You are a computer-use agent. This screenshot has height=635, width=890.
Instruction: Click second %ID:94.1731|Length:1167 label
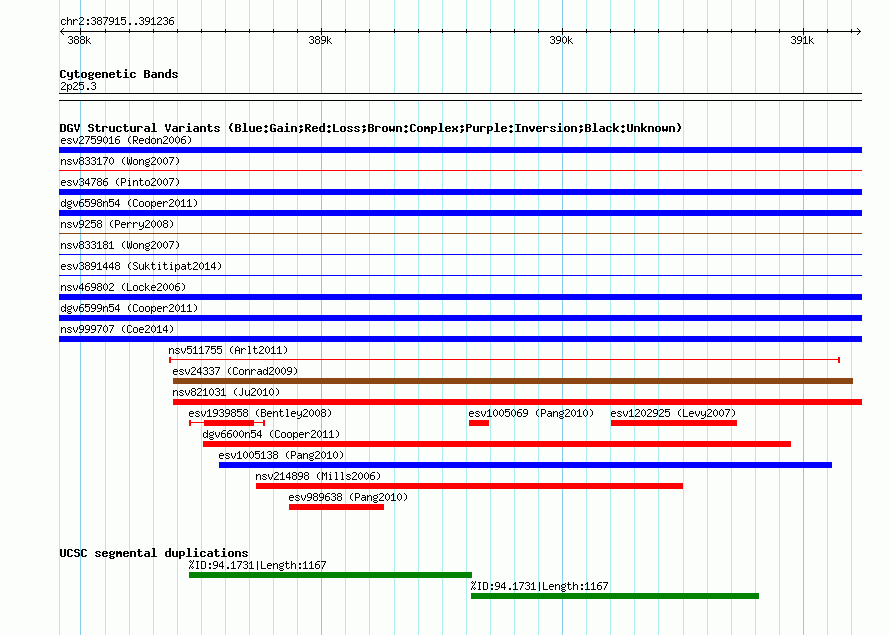(x=539, y=586)
